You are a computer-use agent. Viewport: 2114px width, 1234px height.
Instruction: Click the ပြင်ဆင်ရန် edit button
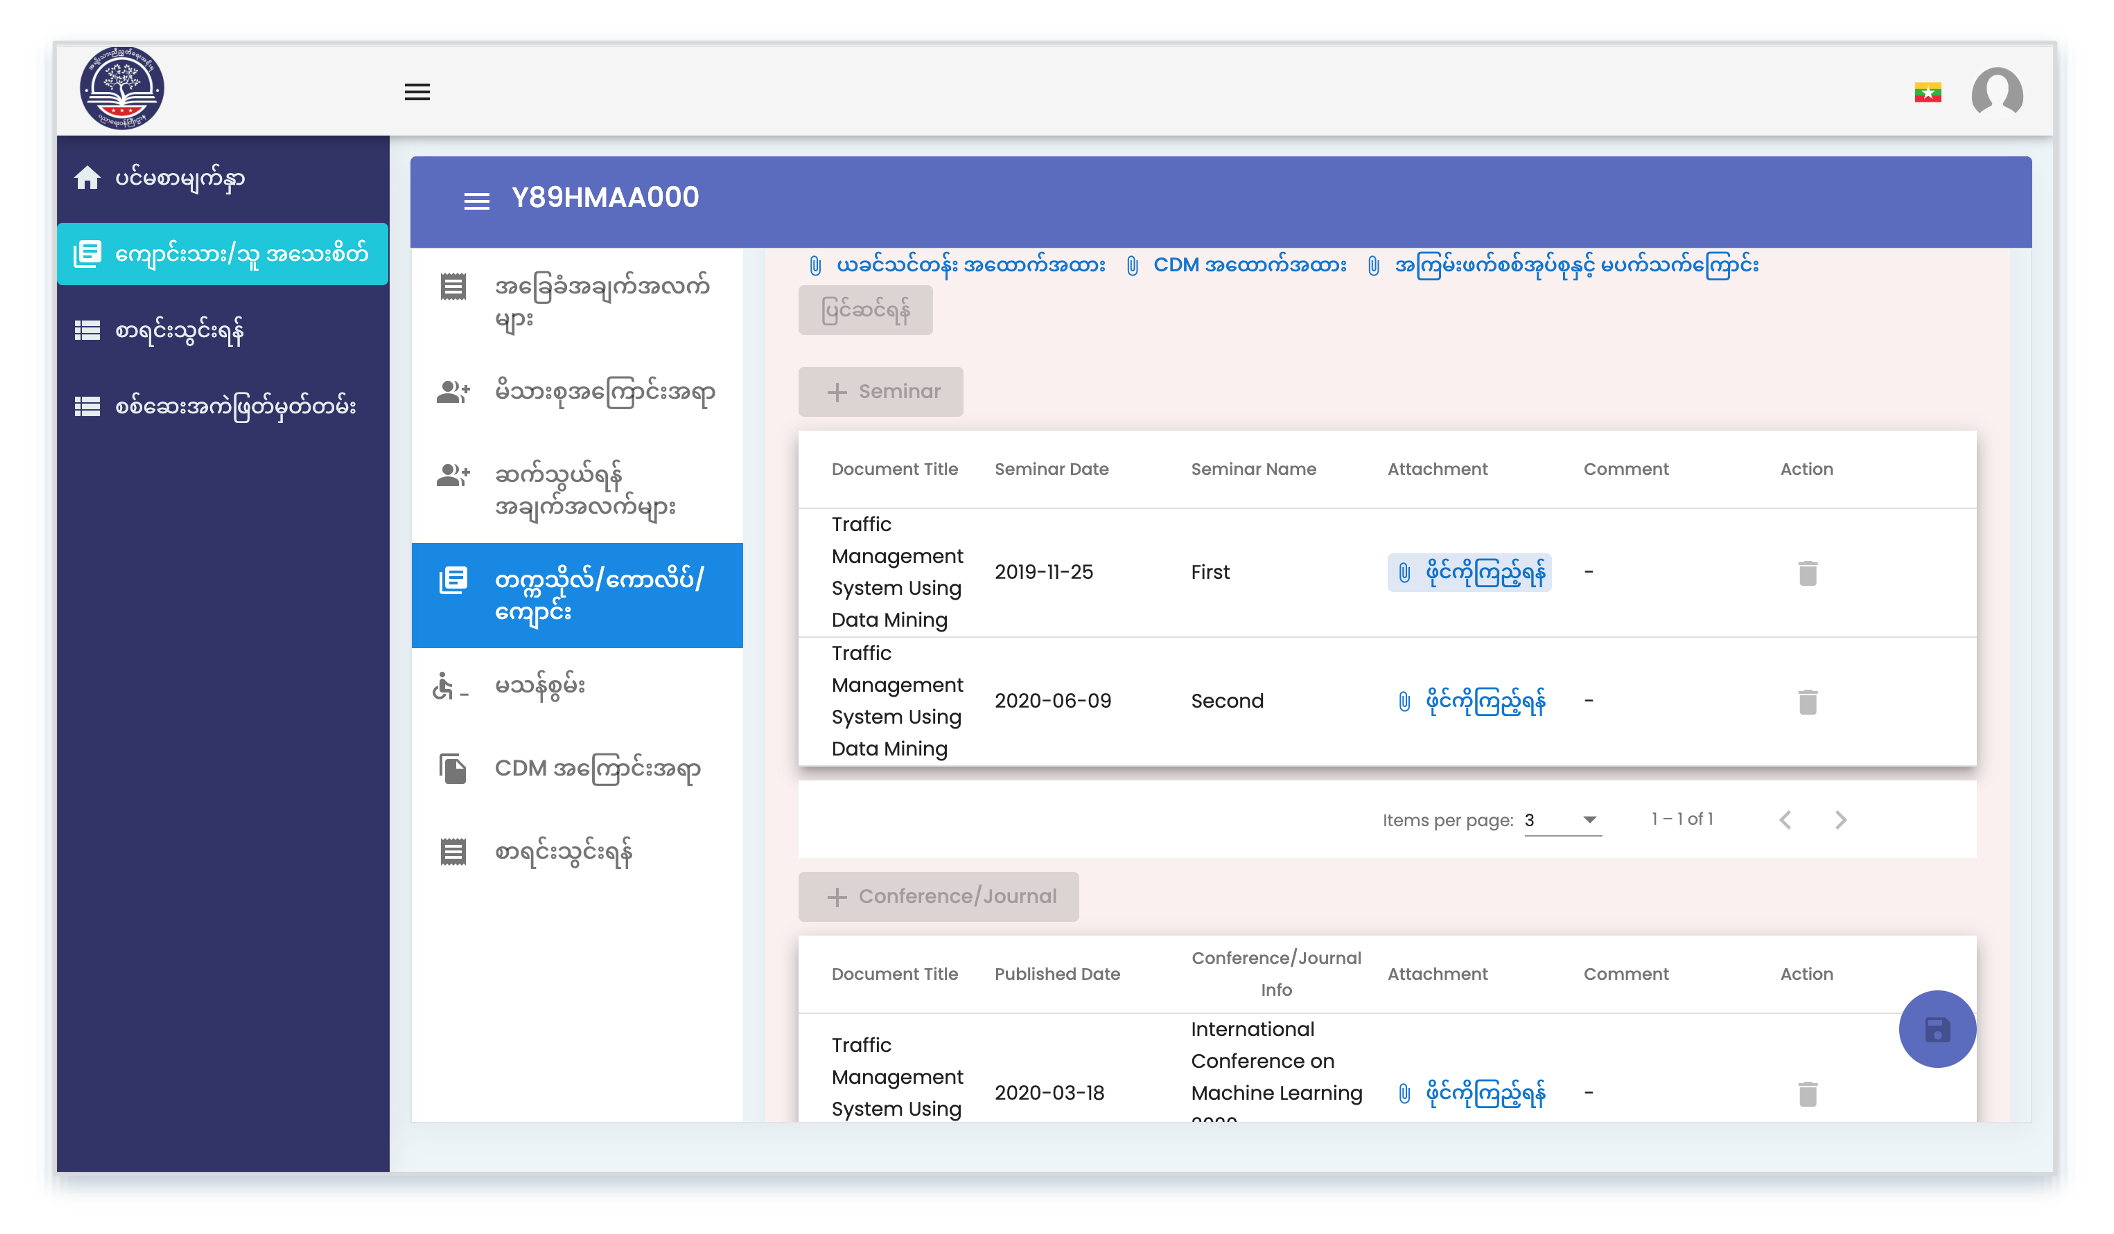point(865,310)
